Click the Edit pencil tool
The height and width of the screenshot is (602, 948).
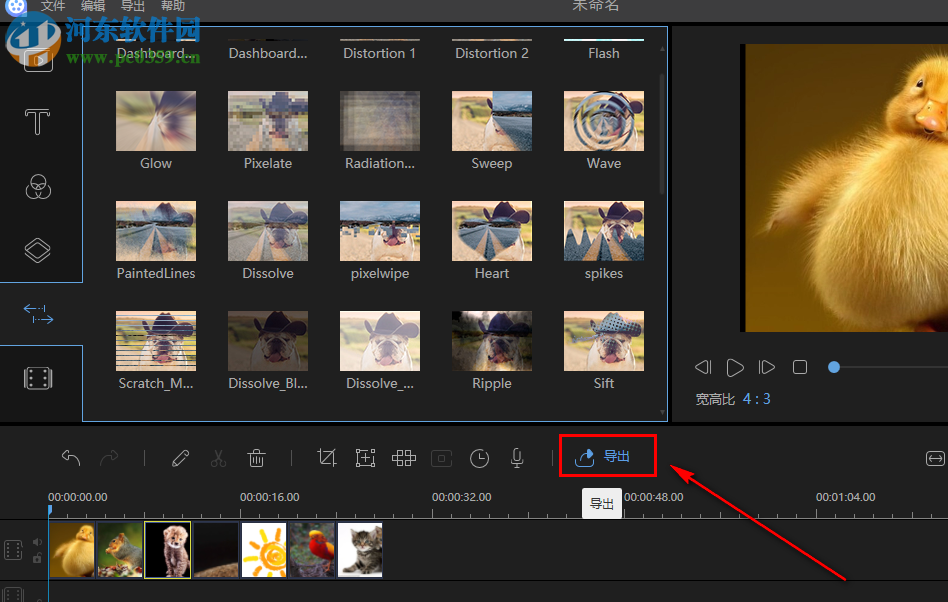pyautogui.click(x=180, y=458)
